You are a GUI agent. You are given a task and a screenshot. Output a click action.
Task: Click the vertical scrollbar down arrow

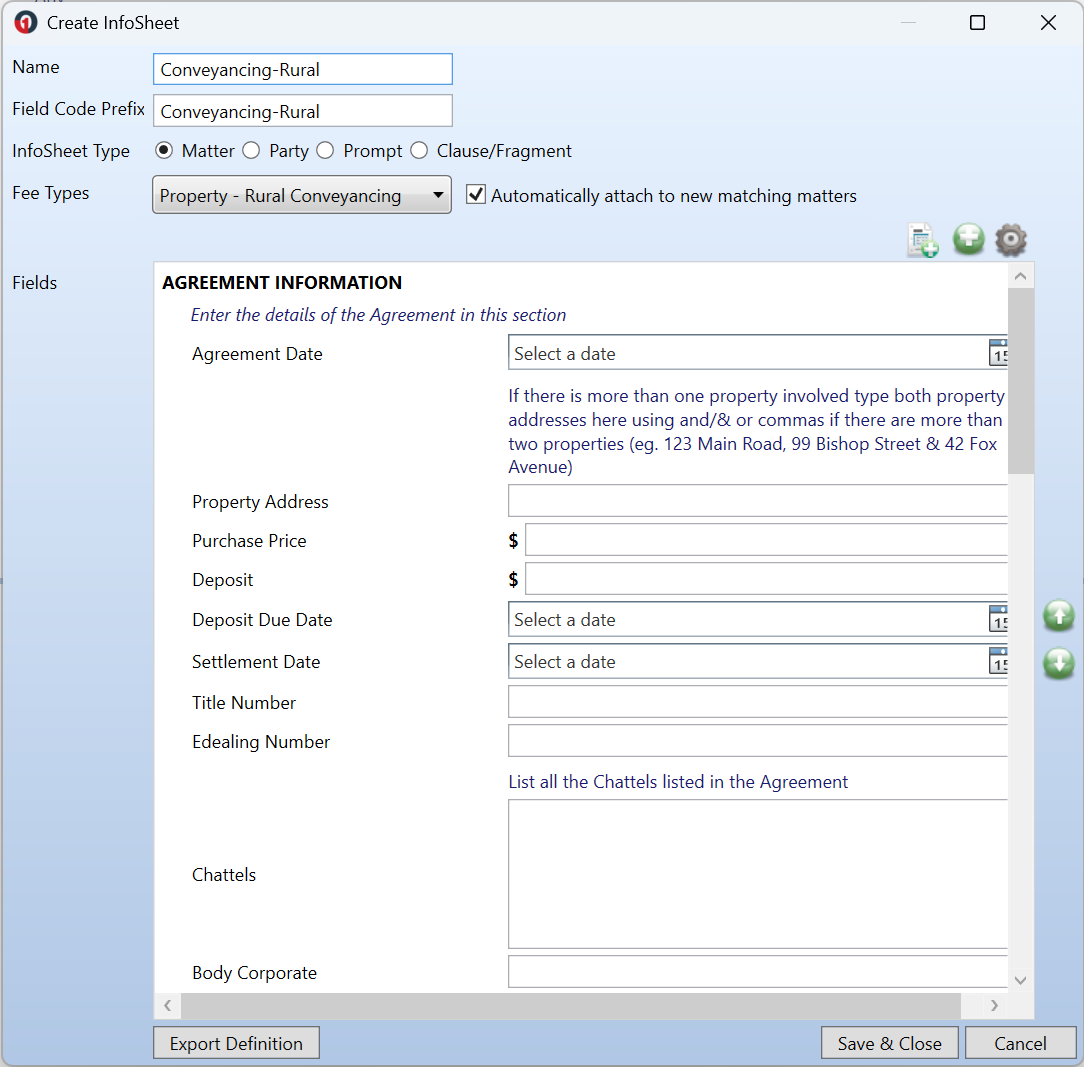tap(1020, 980)
